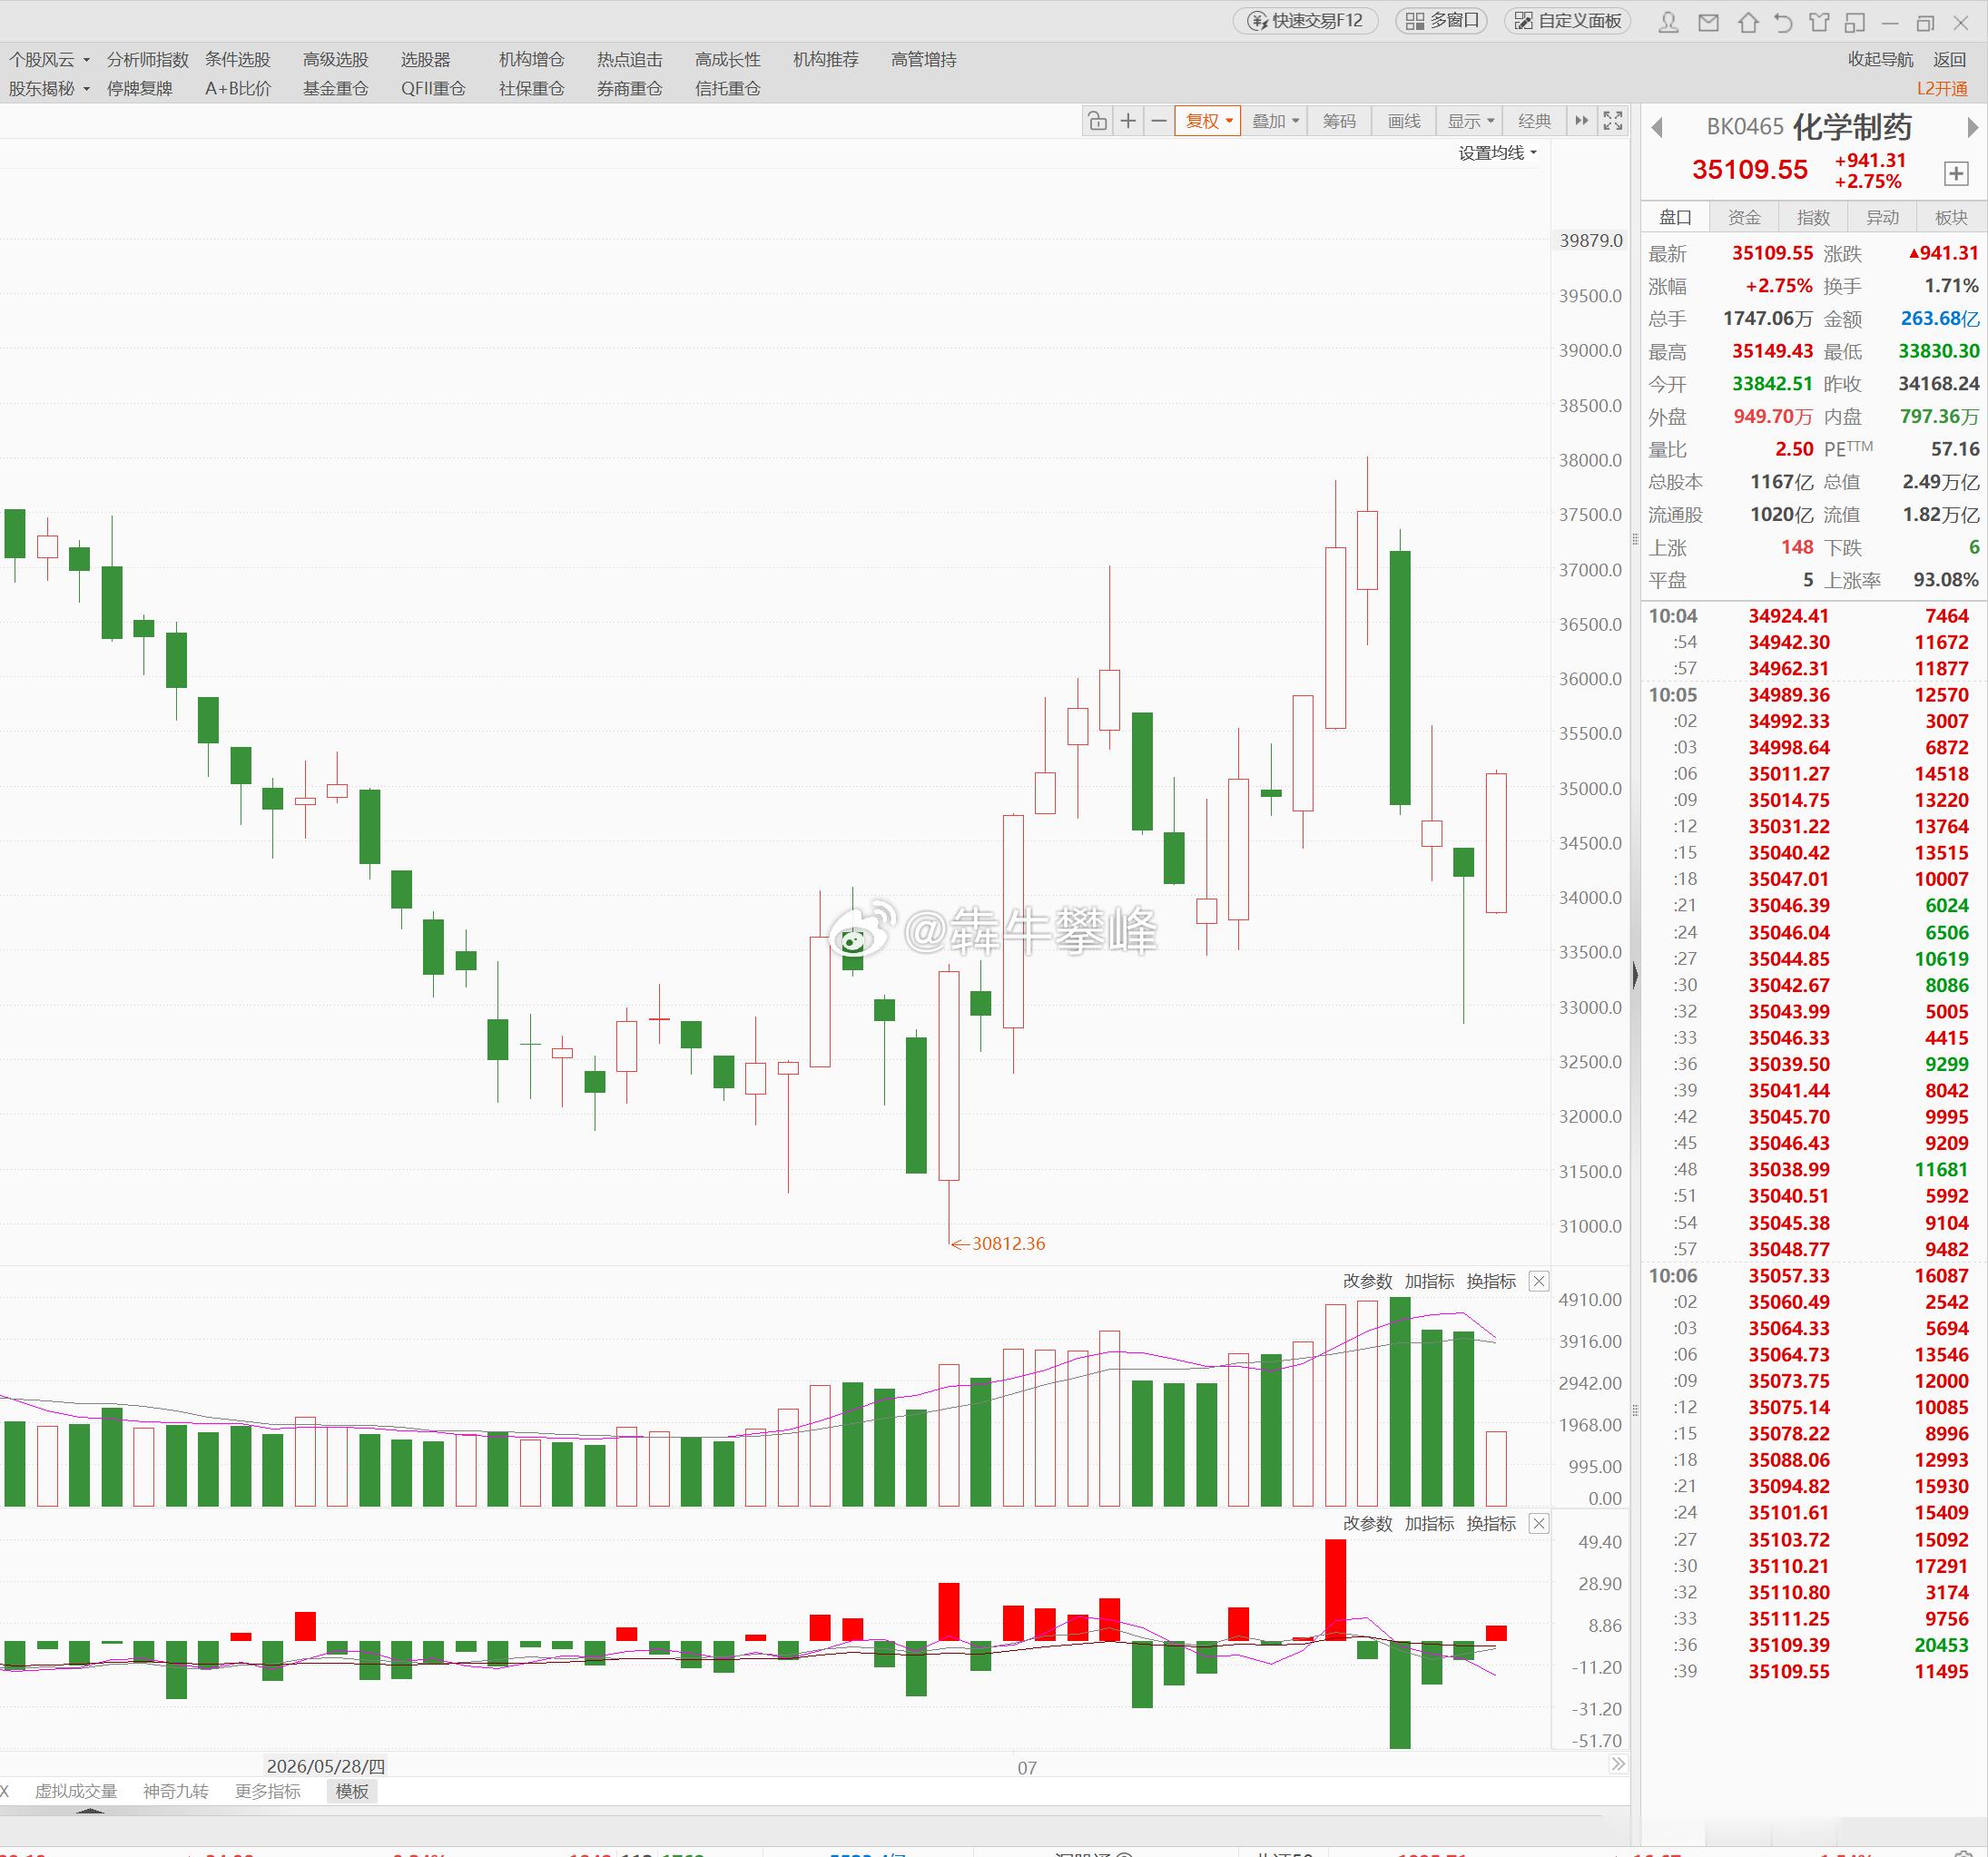
Task: Toggle the 筹码 chip distribution view
Action: tap(1340, 121)
